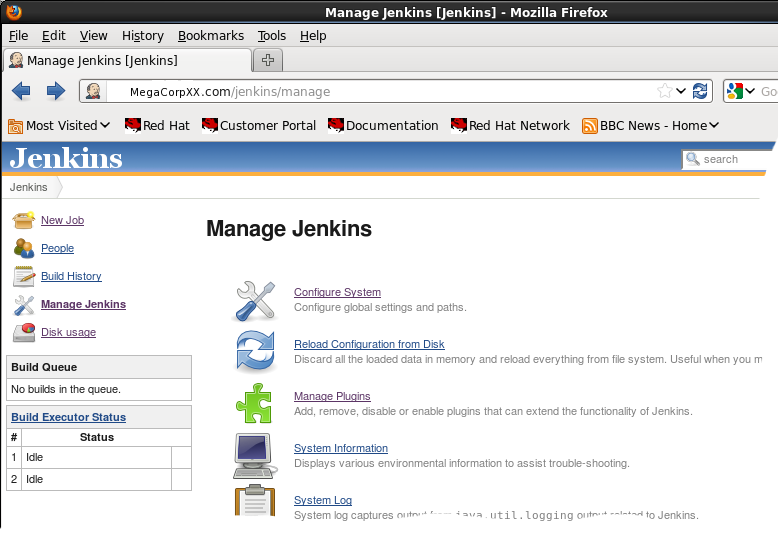Click the magnifier icon in the Jenkins search box
This screenshot has height=534, width=778.
[x=693, y=159]
